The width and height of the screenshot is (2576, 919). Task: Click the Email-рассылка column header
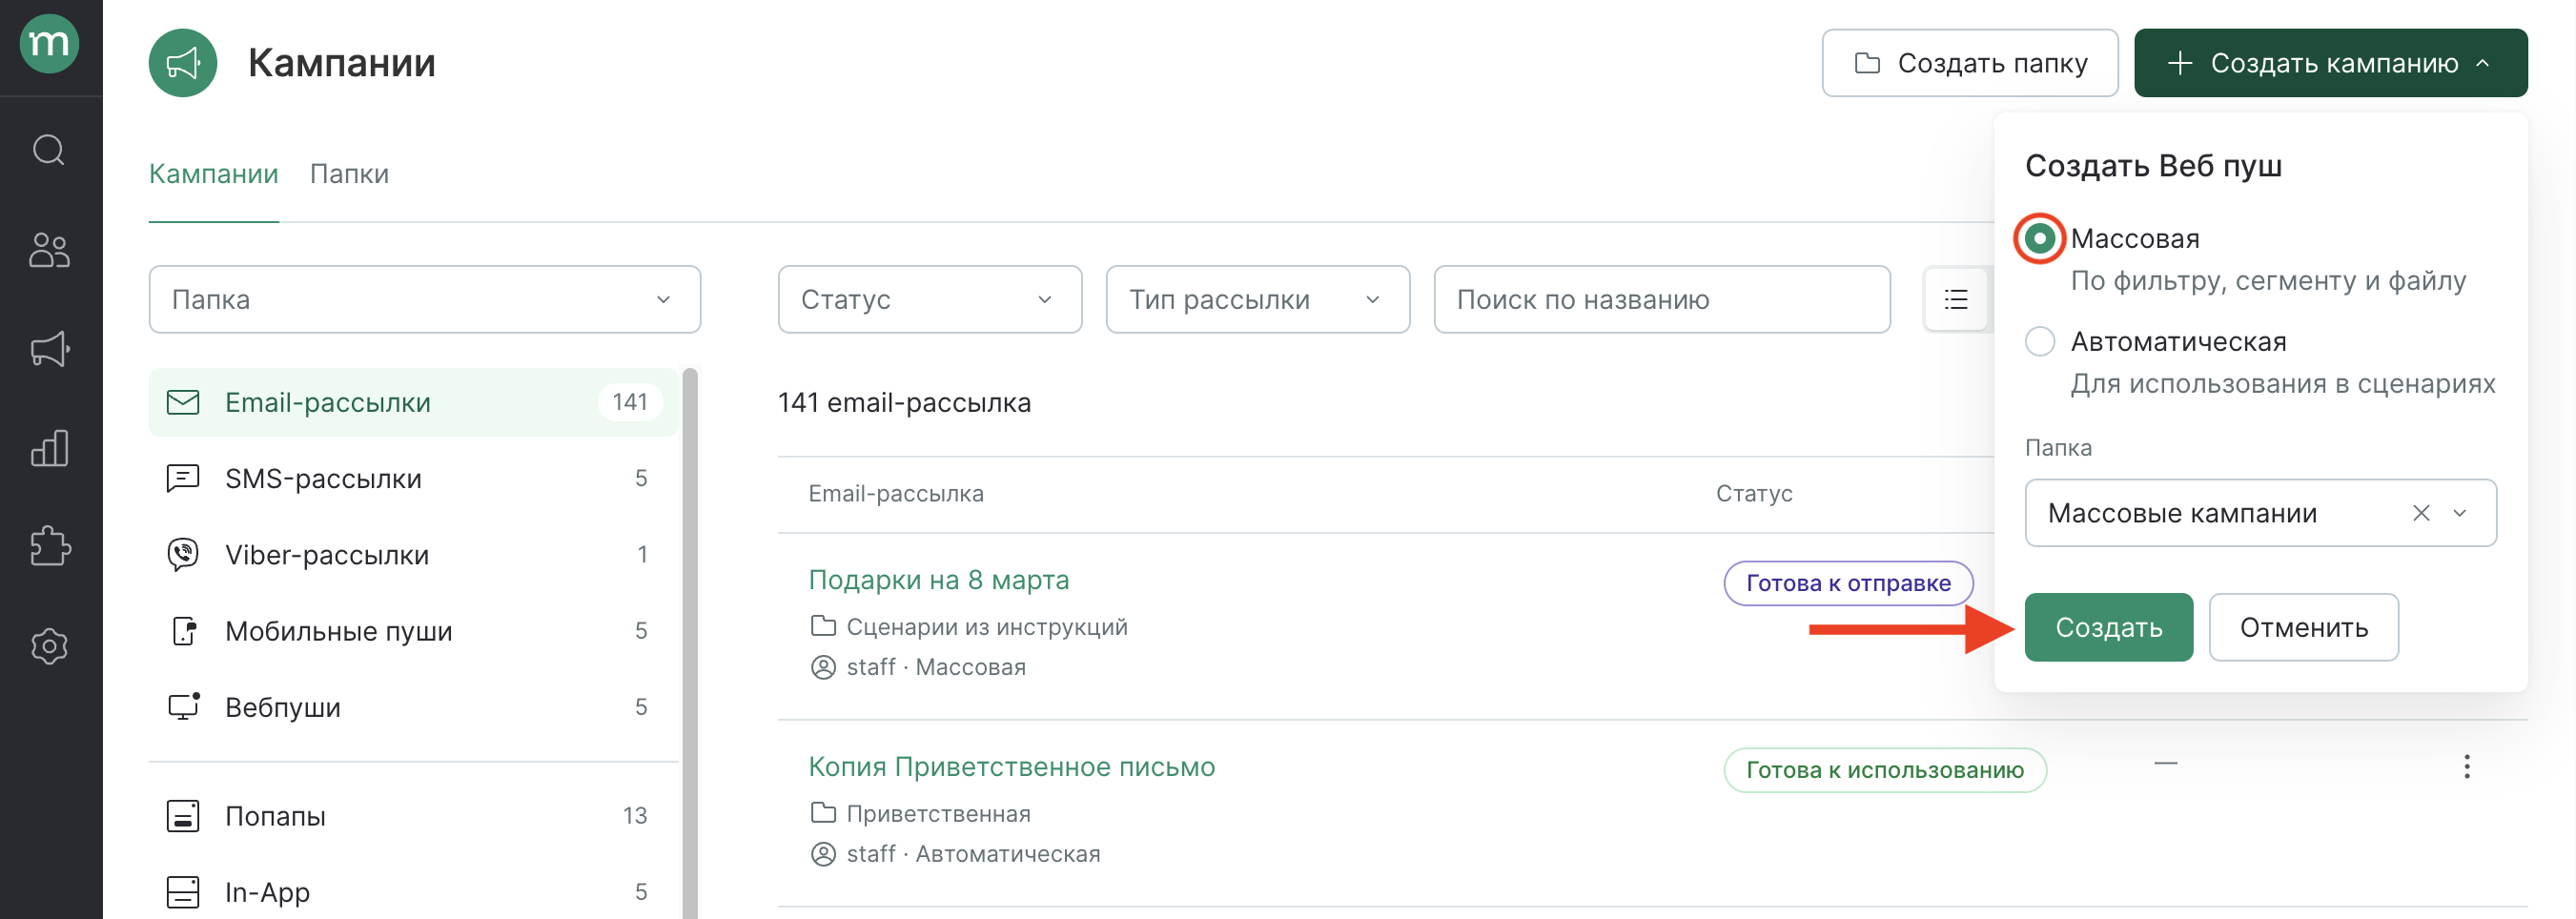[x=895, y=493]
